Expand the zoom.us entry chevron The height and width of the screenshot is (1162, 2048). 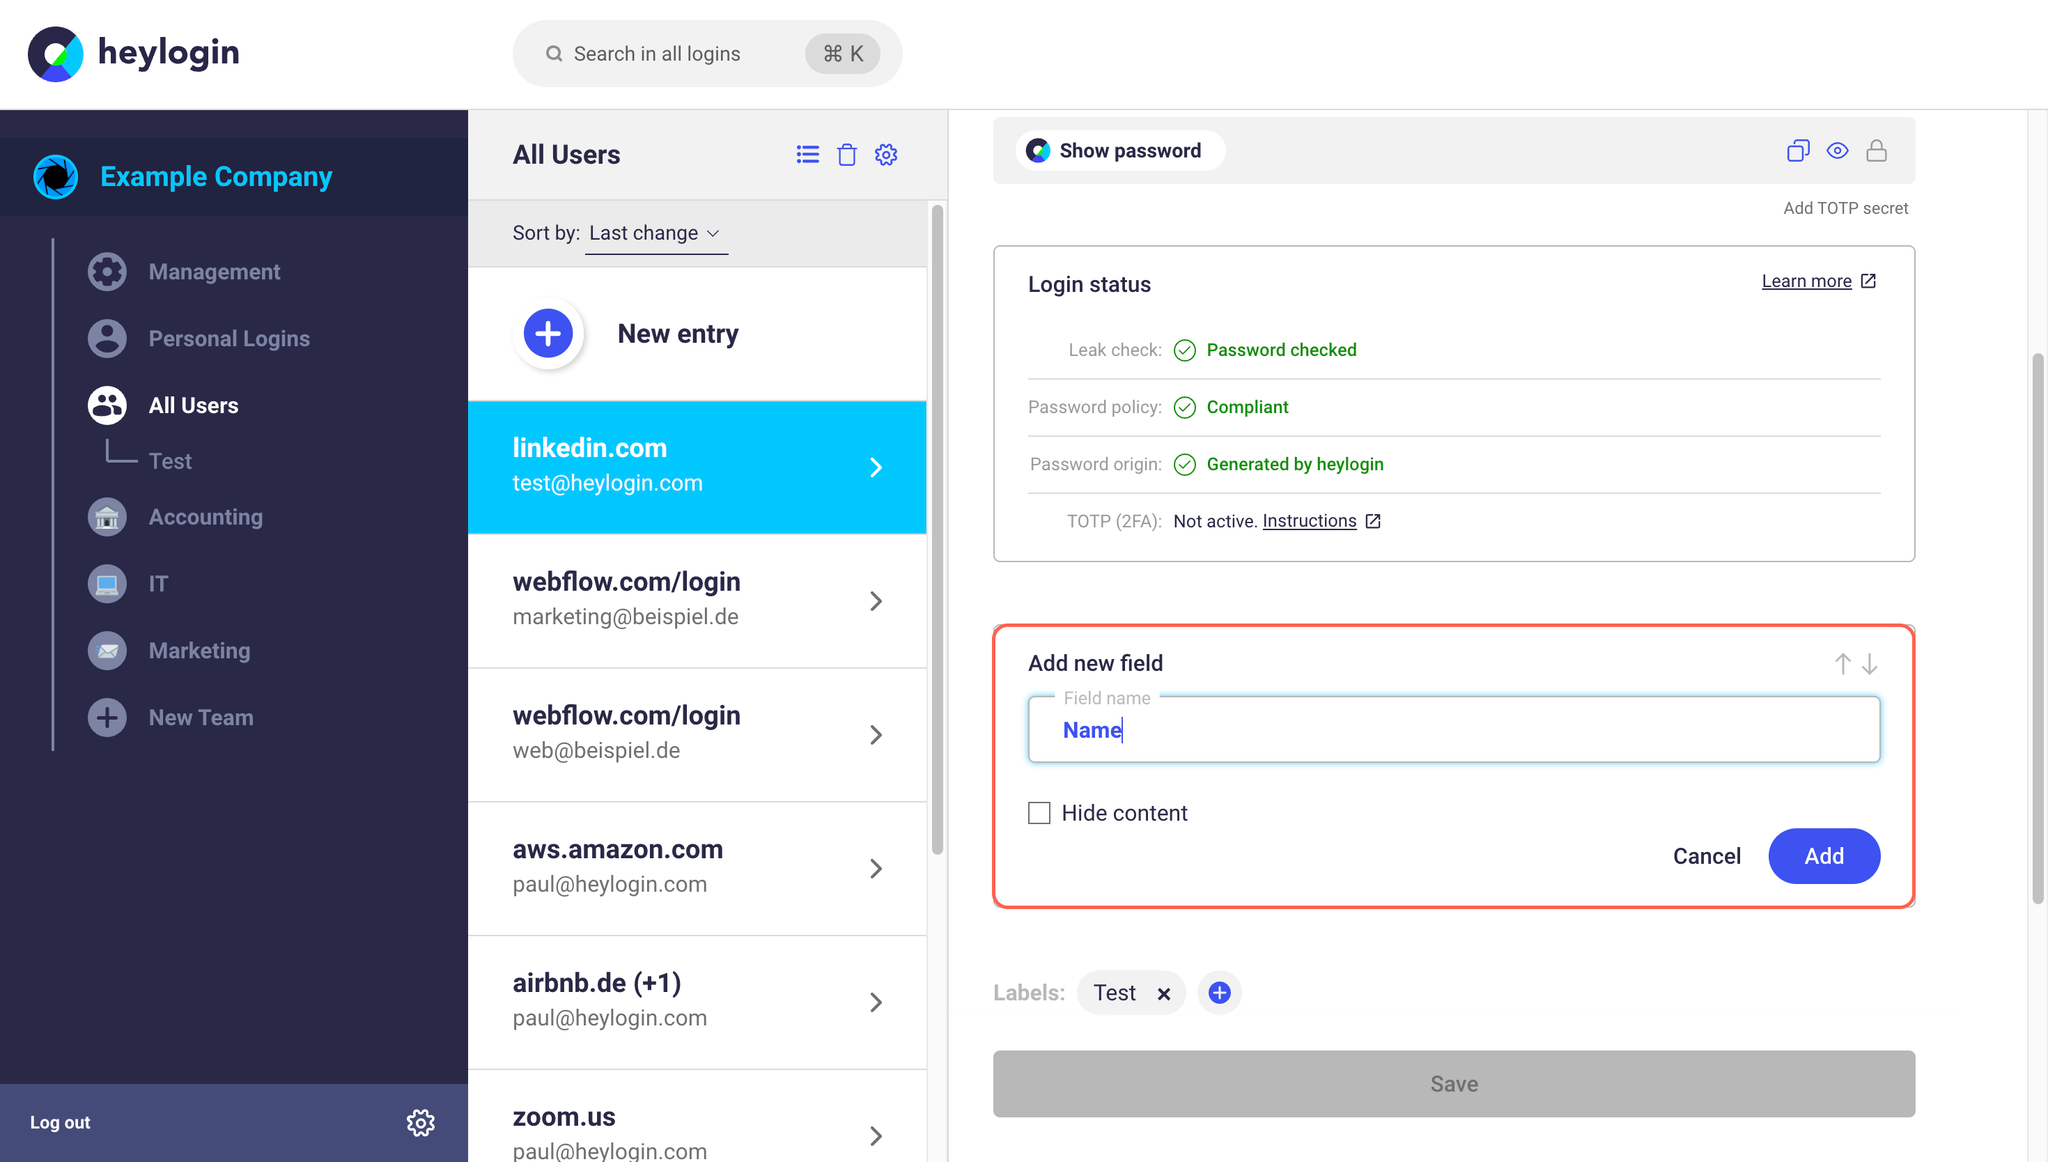point(876,1136)
